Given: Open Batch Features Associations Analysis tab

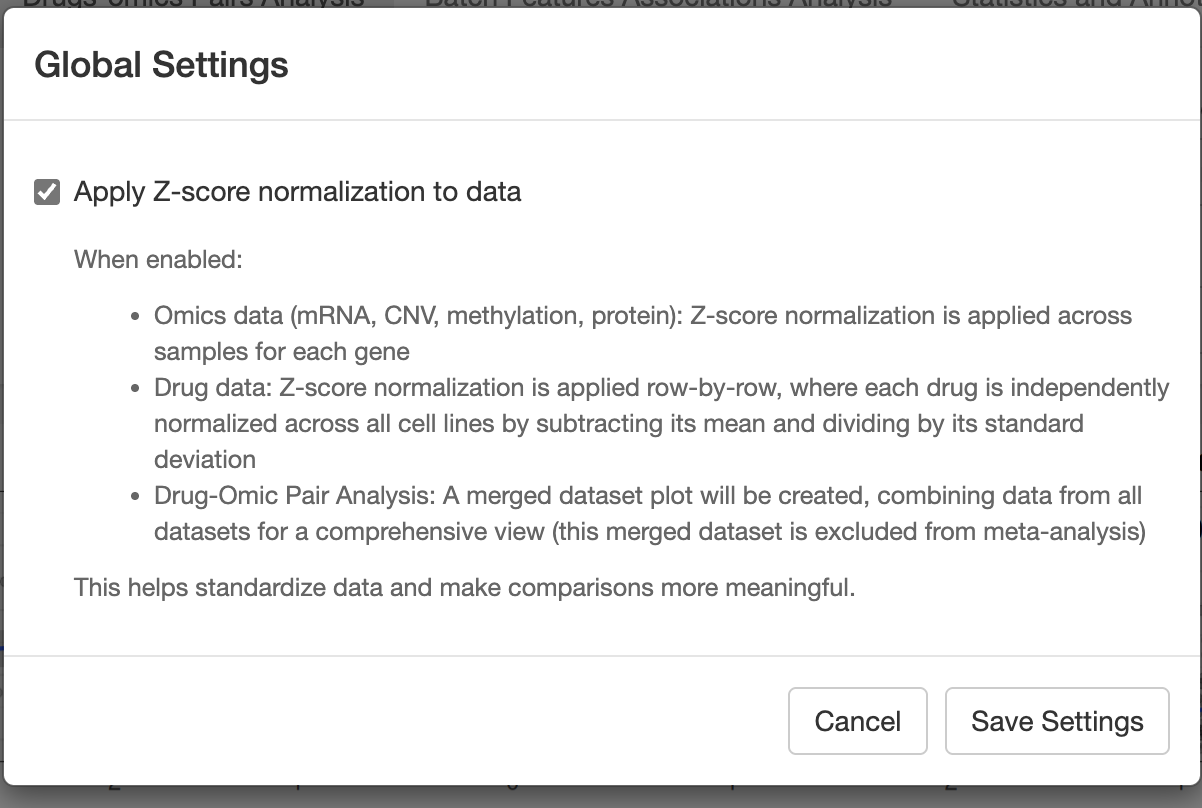Looking at the screenshot, I should click(x=658, y=3).
